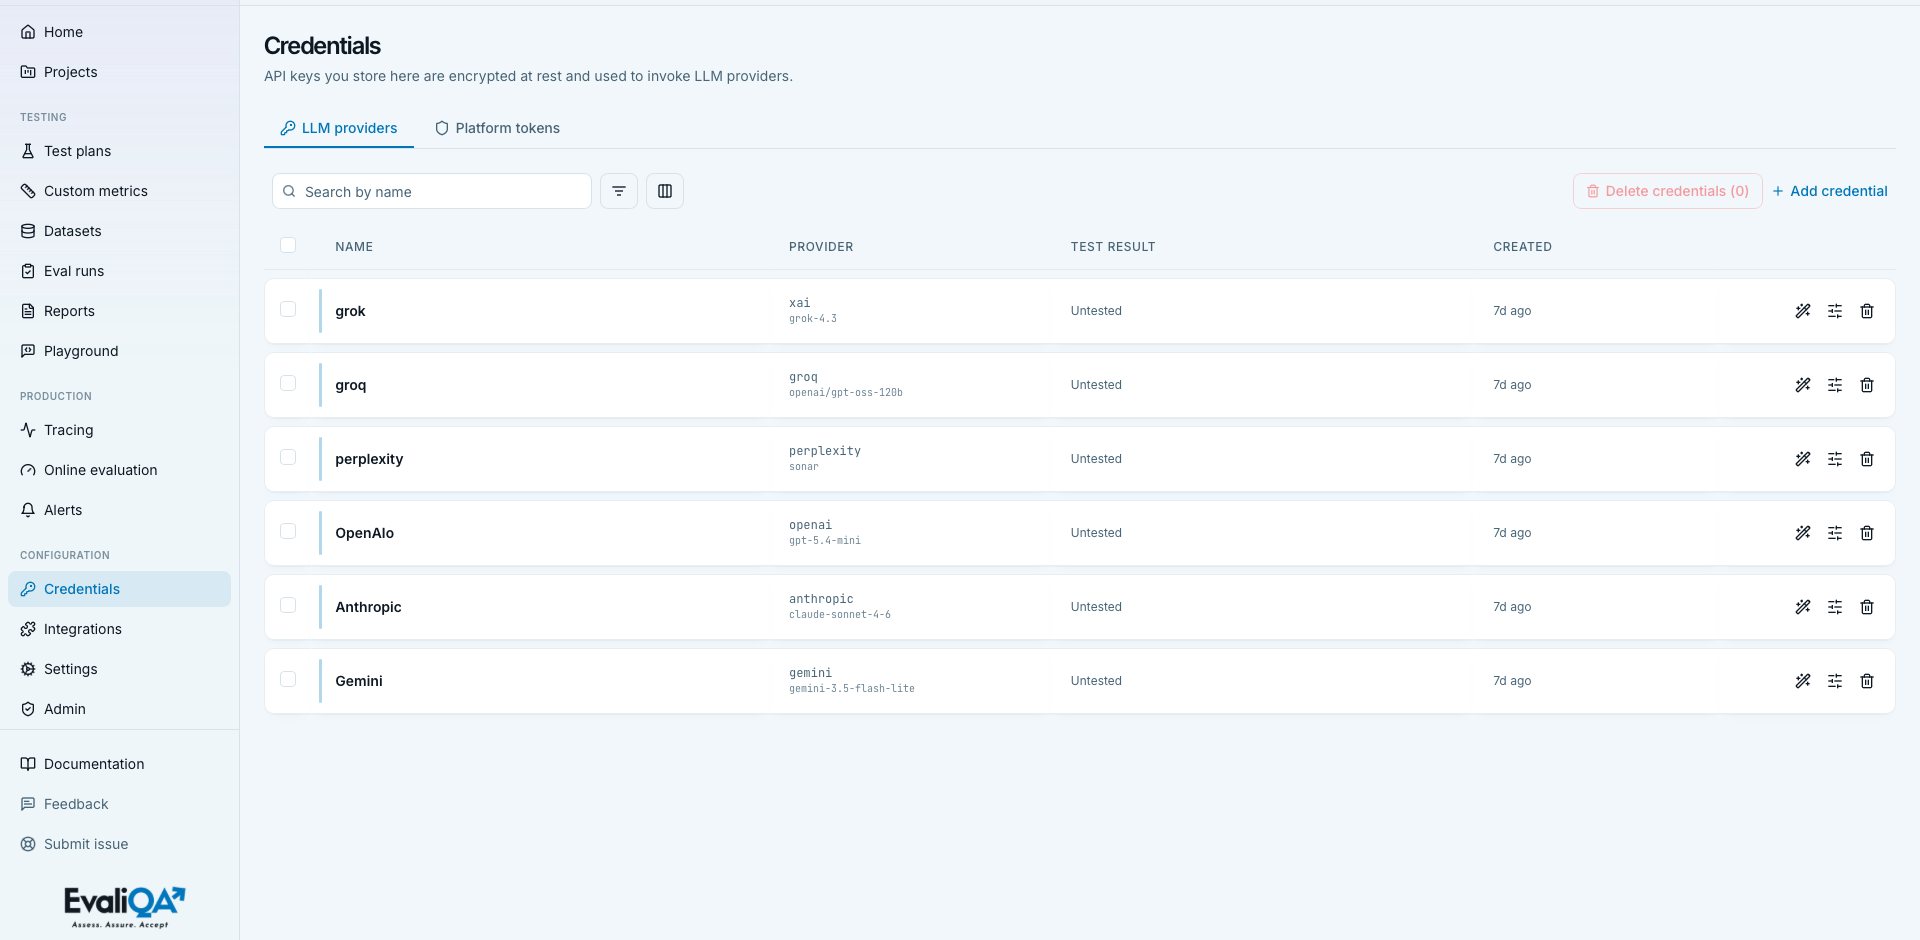Viewport: 1920px width, 940px height.
Task: Open Documentation link
Action: (x=119, y=764)
